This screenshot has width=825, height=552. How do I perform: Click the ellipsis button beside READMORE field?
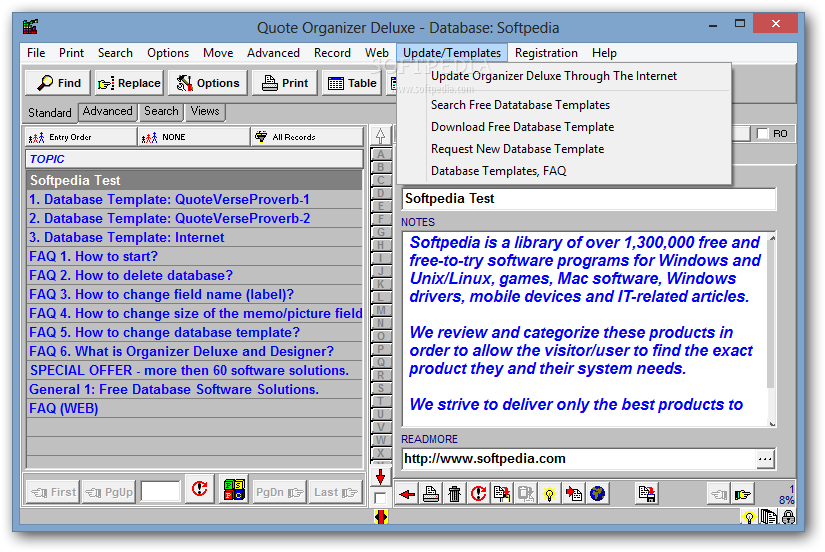pos(765,459)
